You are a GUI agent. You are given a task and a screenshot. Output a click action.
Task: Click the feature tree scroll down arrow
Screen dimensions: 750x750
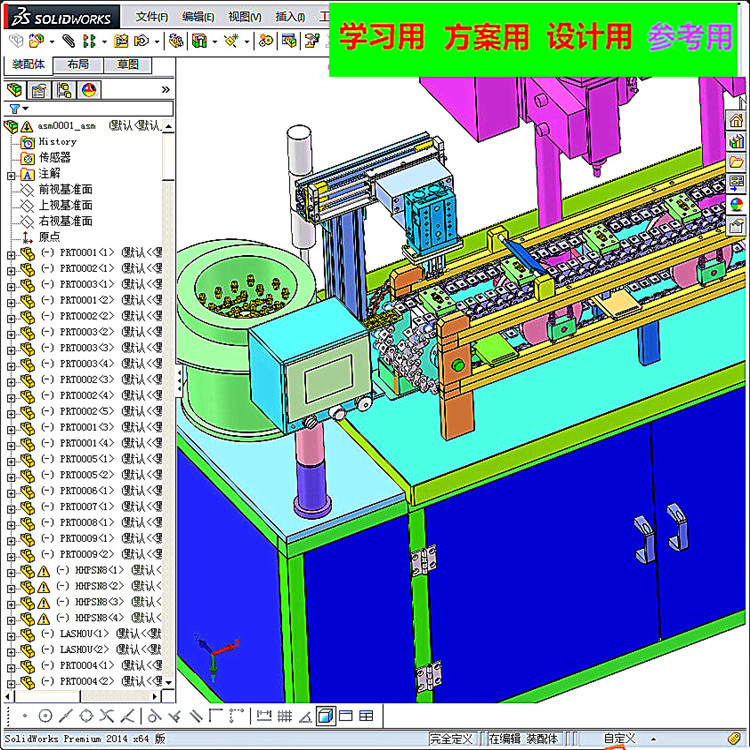click(168, 683)
